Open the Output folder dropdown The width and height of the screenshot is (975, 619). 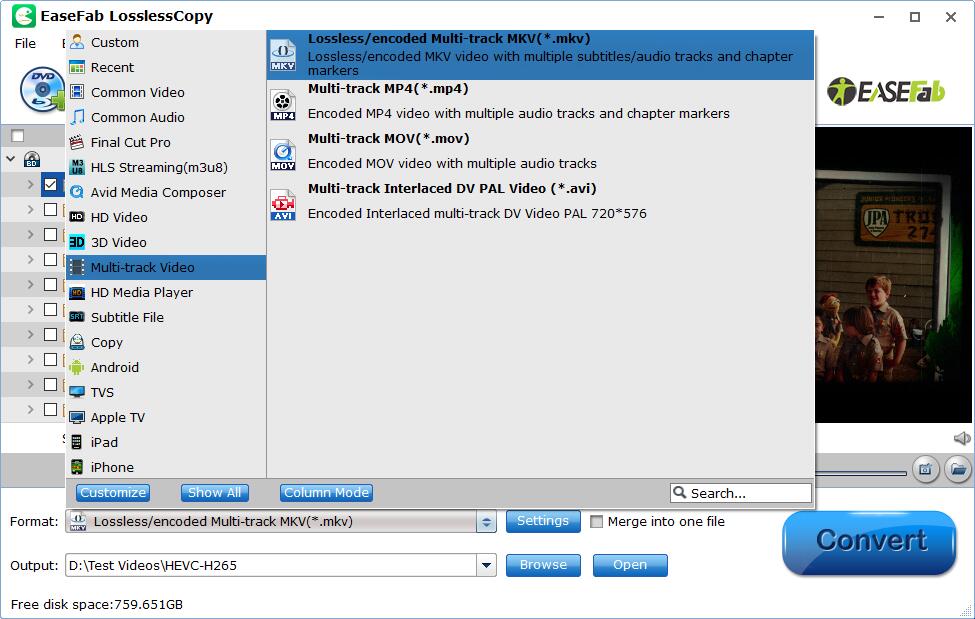click(x=487, y=565)
